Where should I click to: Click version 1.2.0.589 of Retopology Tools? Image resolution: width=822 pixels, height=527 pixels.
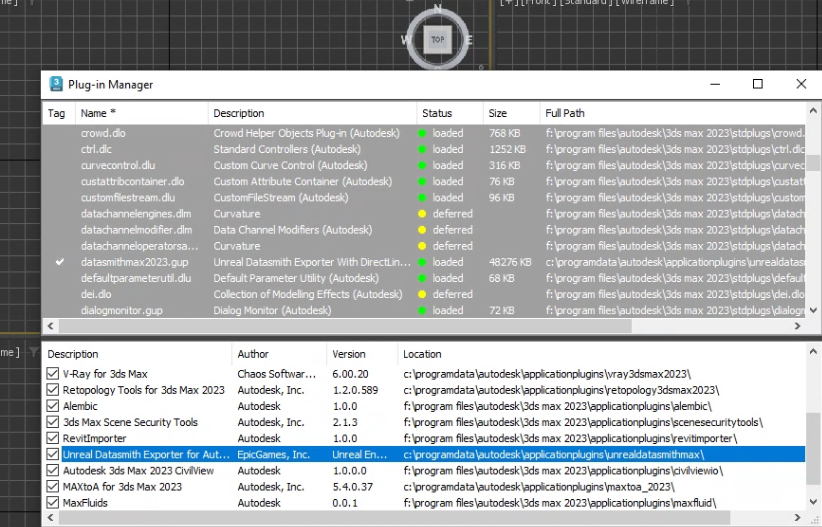coord(355,390)
